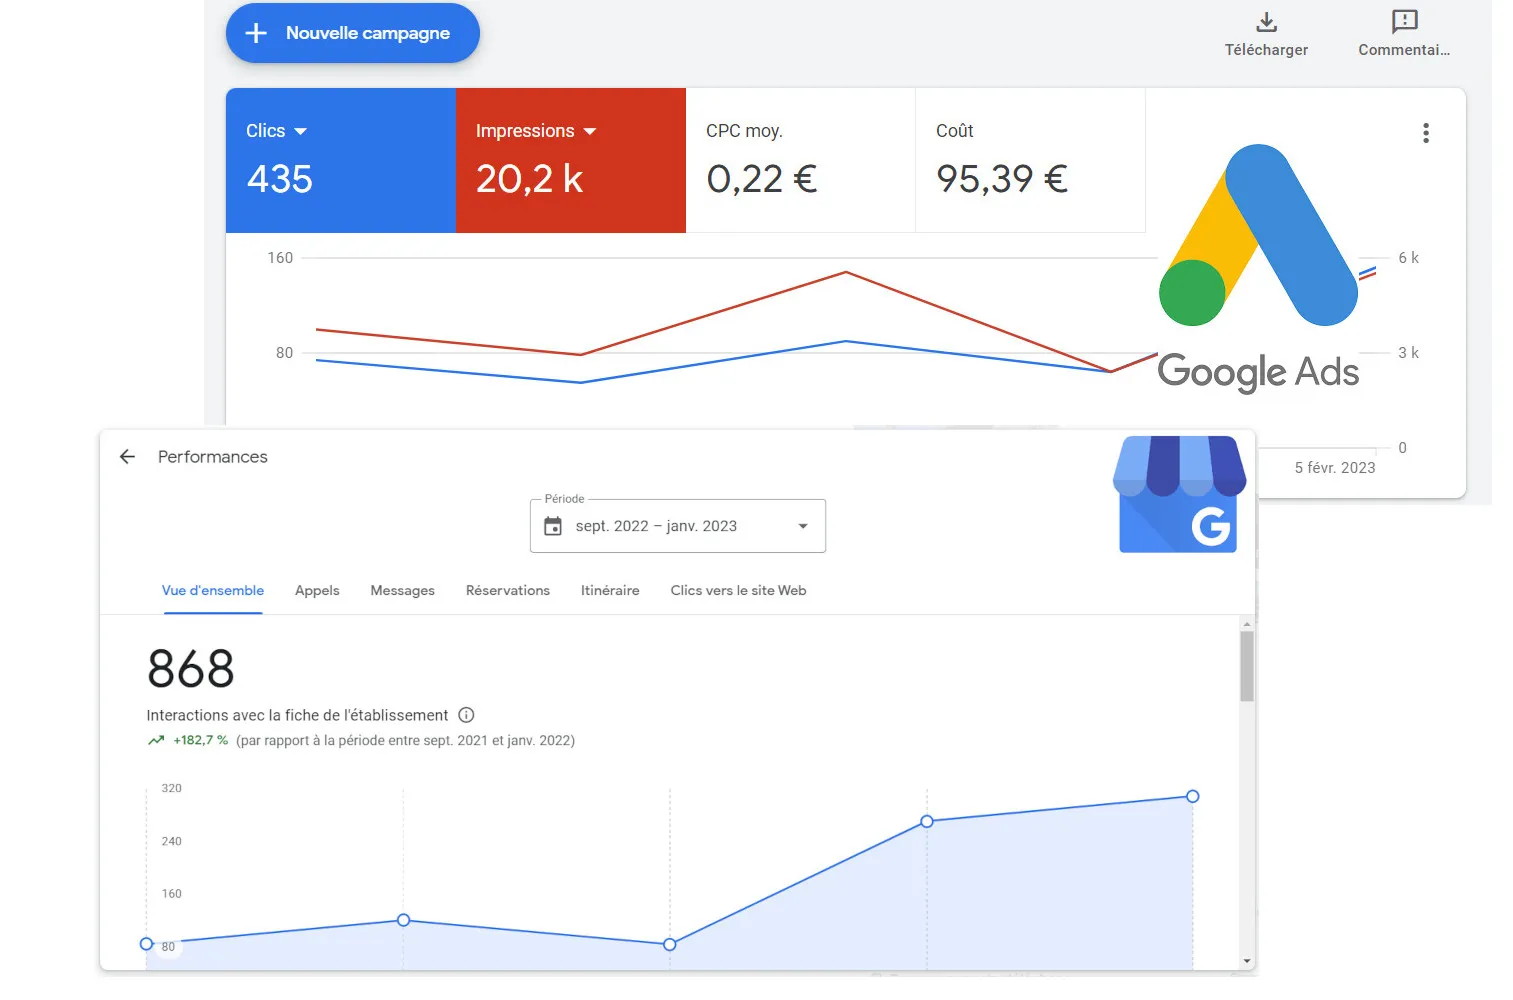Switch to the Appels tab

tap(317, 591)
